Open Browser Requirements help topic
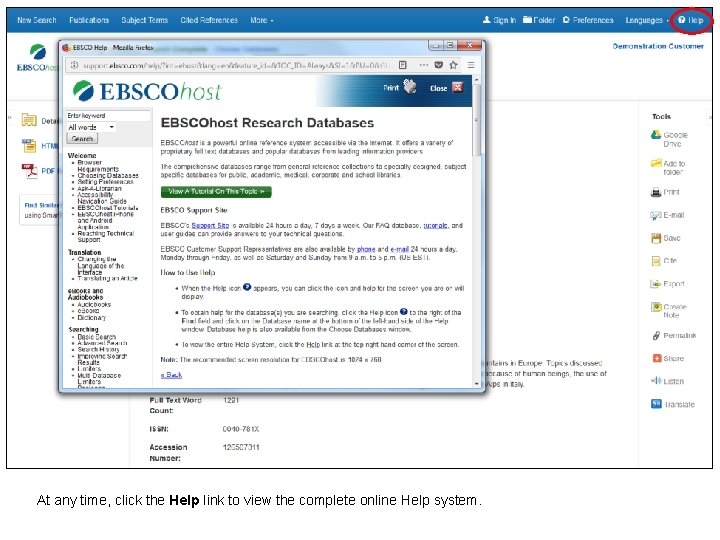Image resolution: width=720 pixels, height=540 pixels. (x=98, y=166)
